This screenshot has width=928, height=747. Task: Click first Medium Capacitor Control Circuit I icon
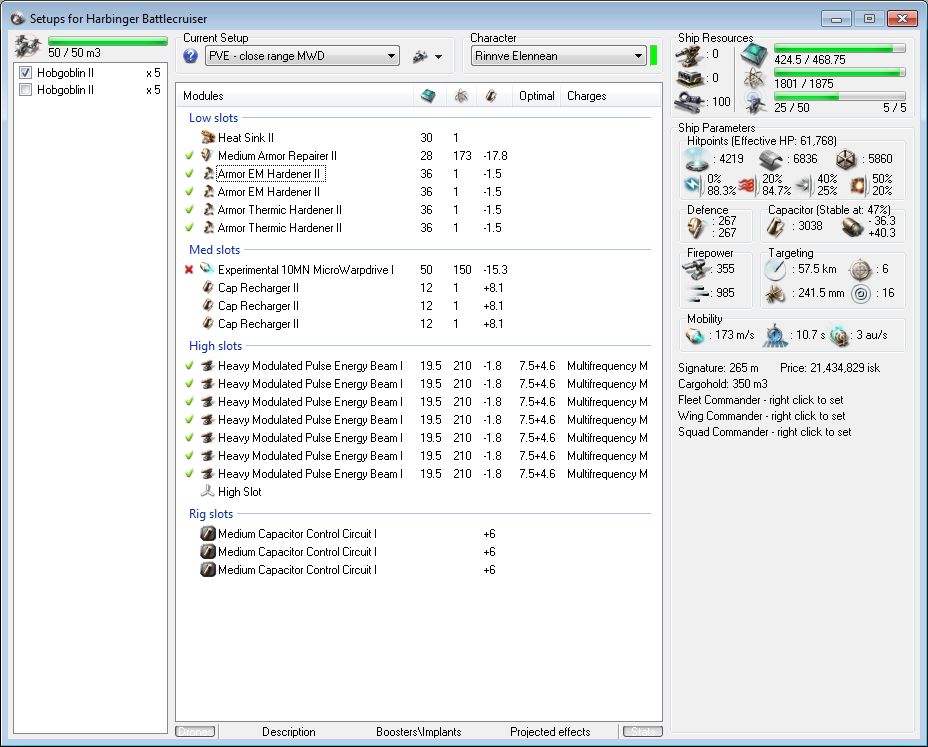coord(208,533)
